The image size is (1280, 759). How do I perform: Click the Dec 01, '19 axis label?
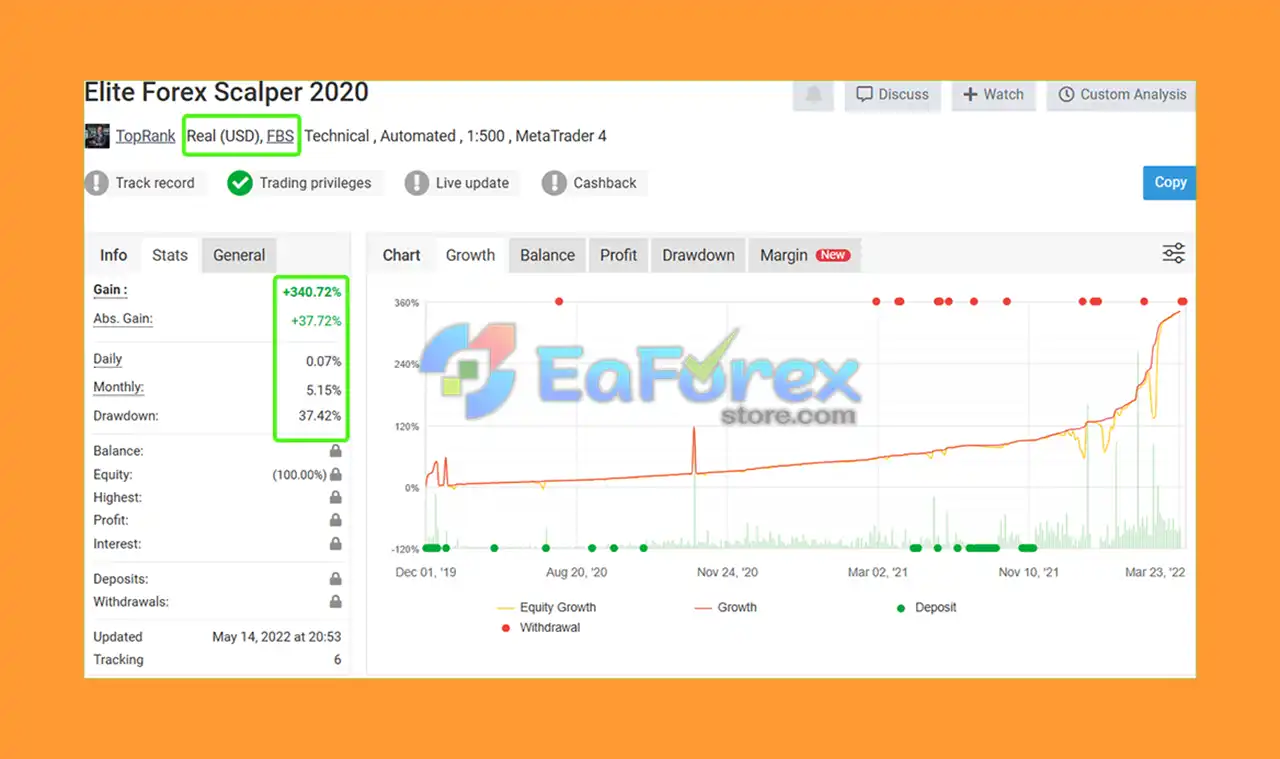(x=426, y=572)
